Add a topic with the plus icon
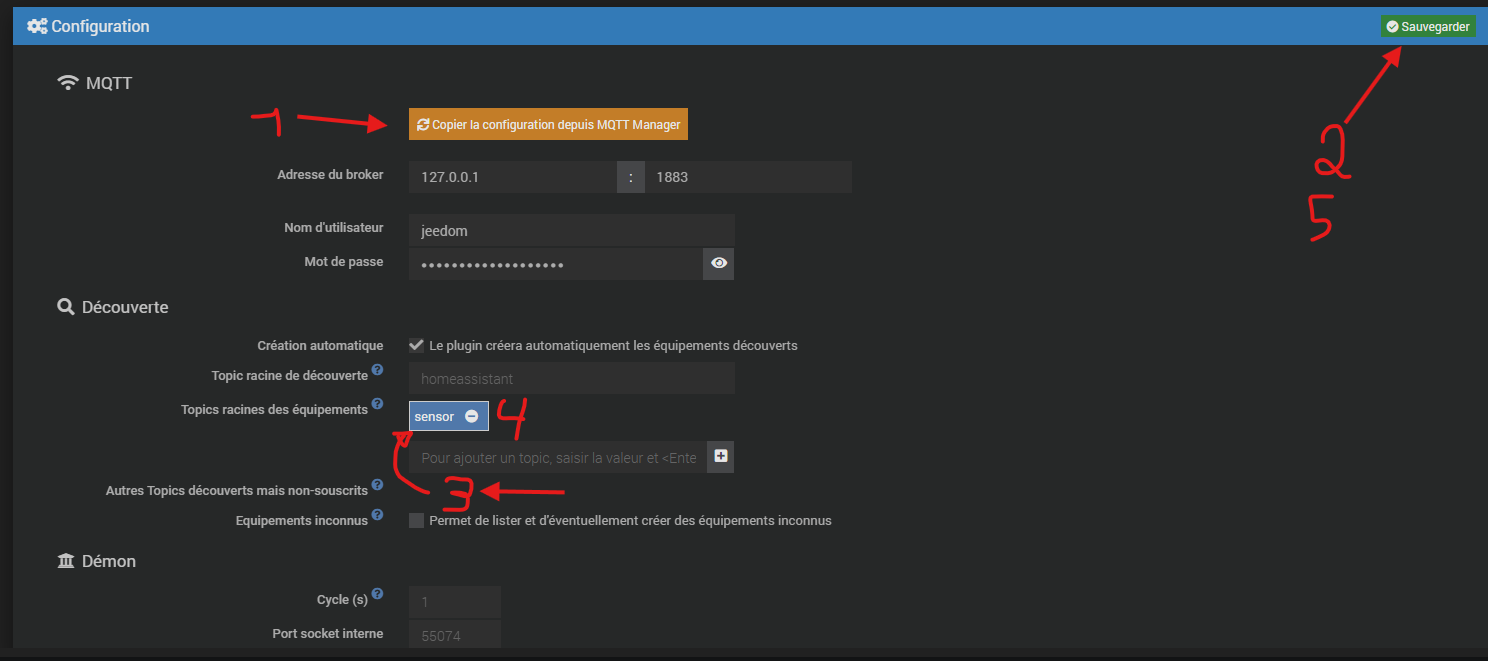Screen dimensions: 1488x661 pos(721,457)
